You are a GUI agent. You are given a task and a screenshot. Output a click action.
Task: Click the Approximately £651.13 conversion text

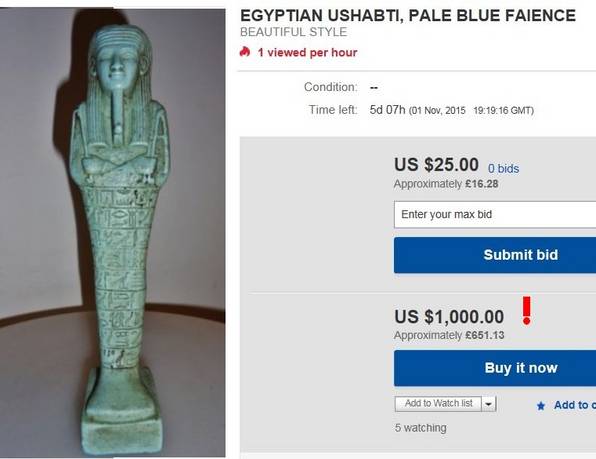[449, 336]
